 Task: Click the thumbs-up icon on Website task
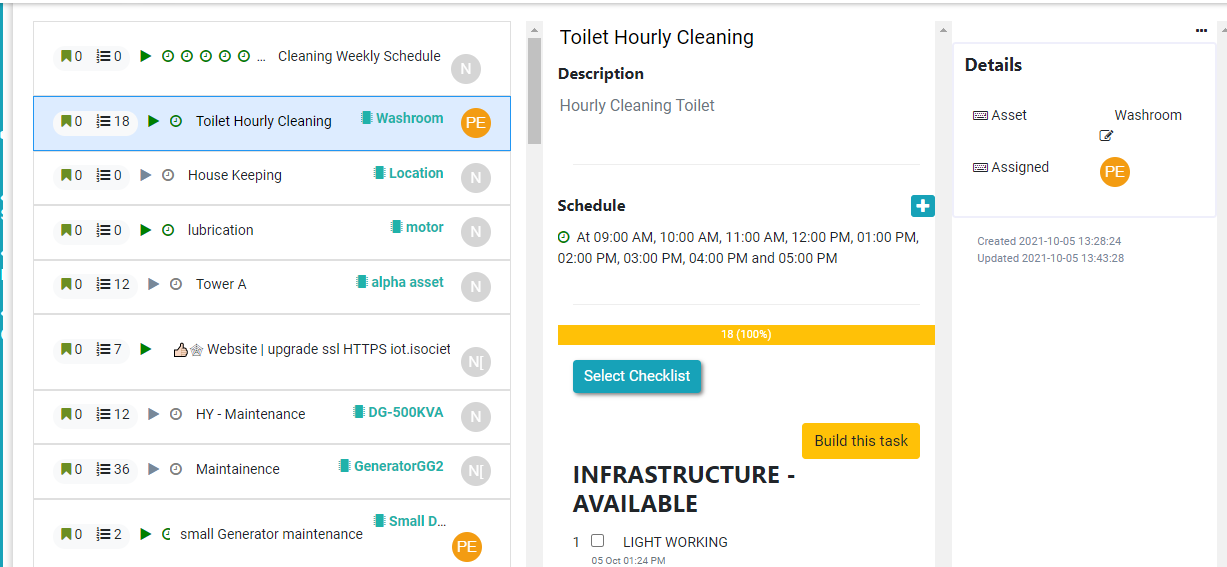click(180, 350)
